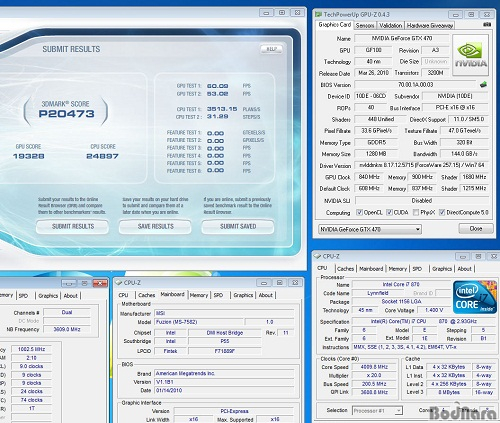Click the Memory Size 1280 MB field
This screenshot has height=423, width=500.
point(376,154)
